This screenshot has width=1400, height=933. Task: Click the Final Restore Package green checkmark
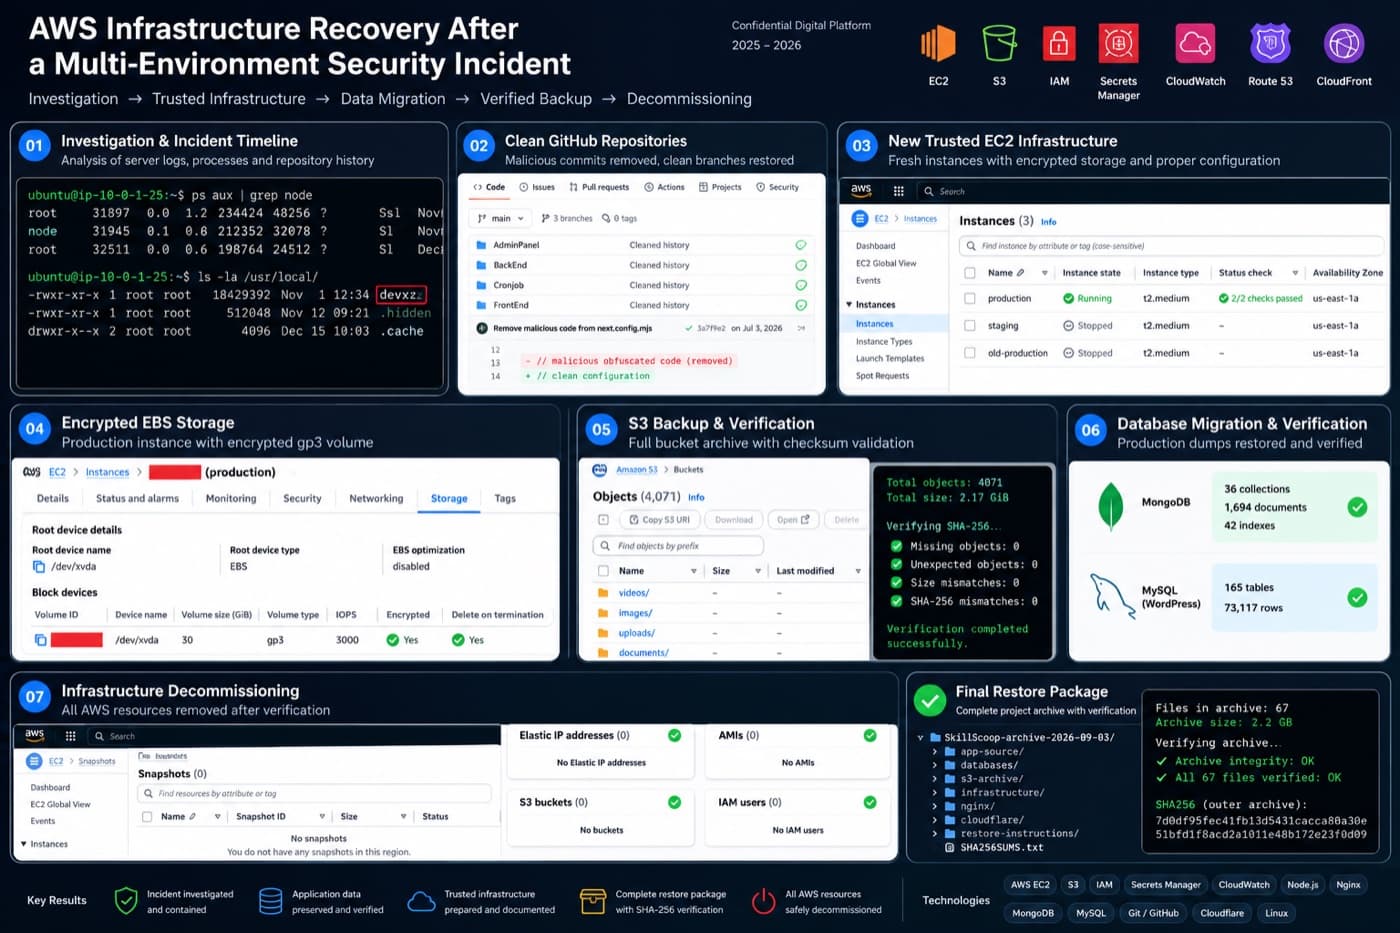pyautogui.click(x=931, y=701)
